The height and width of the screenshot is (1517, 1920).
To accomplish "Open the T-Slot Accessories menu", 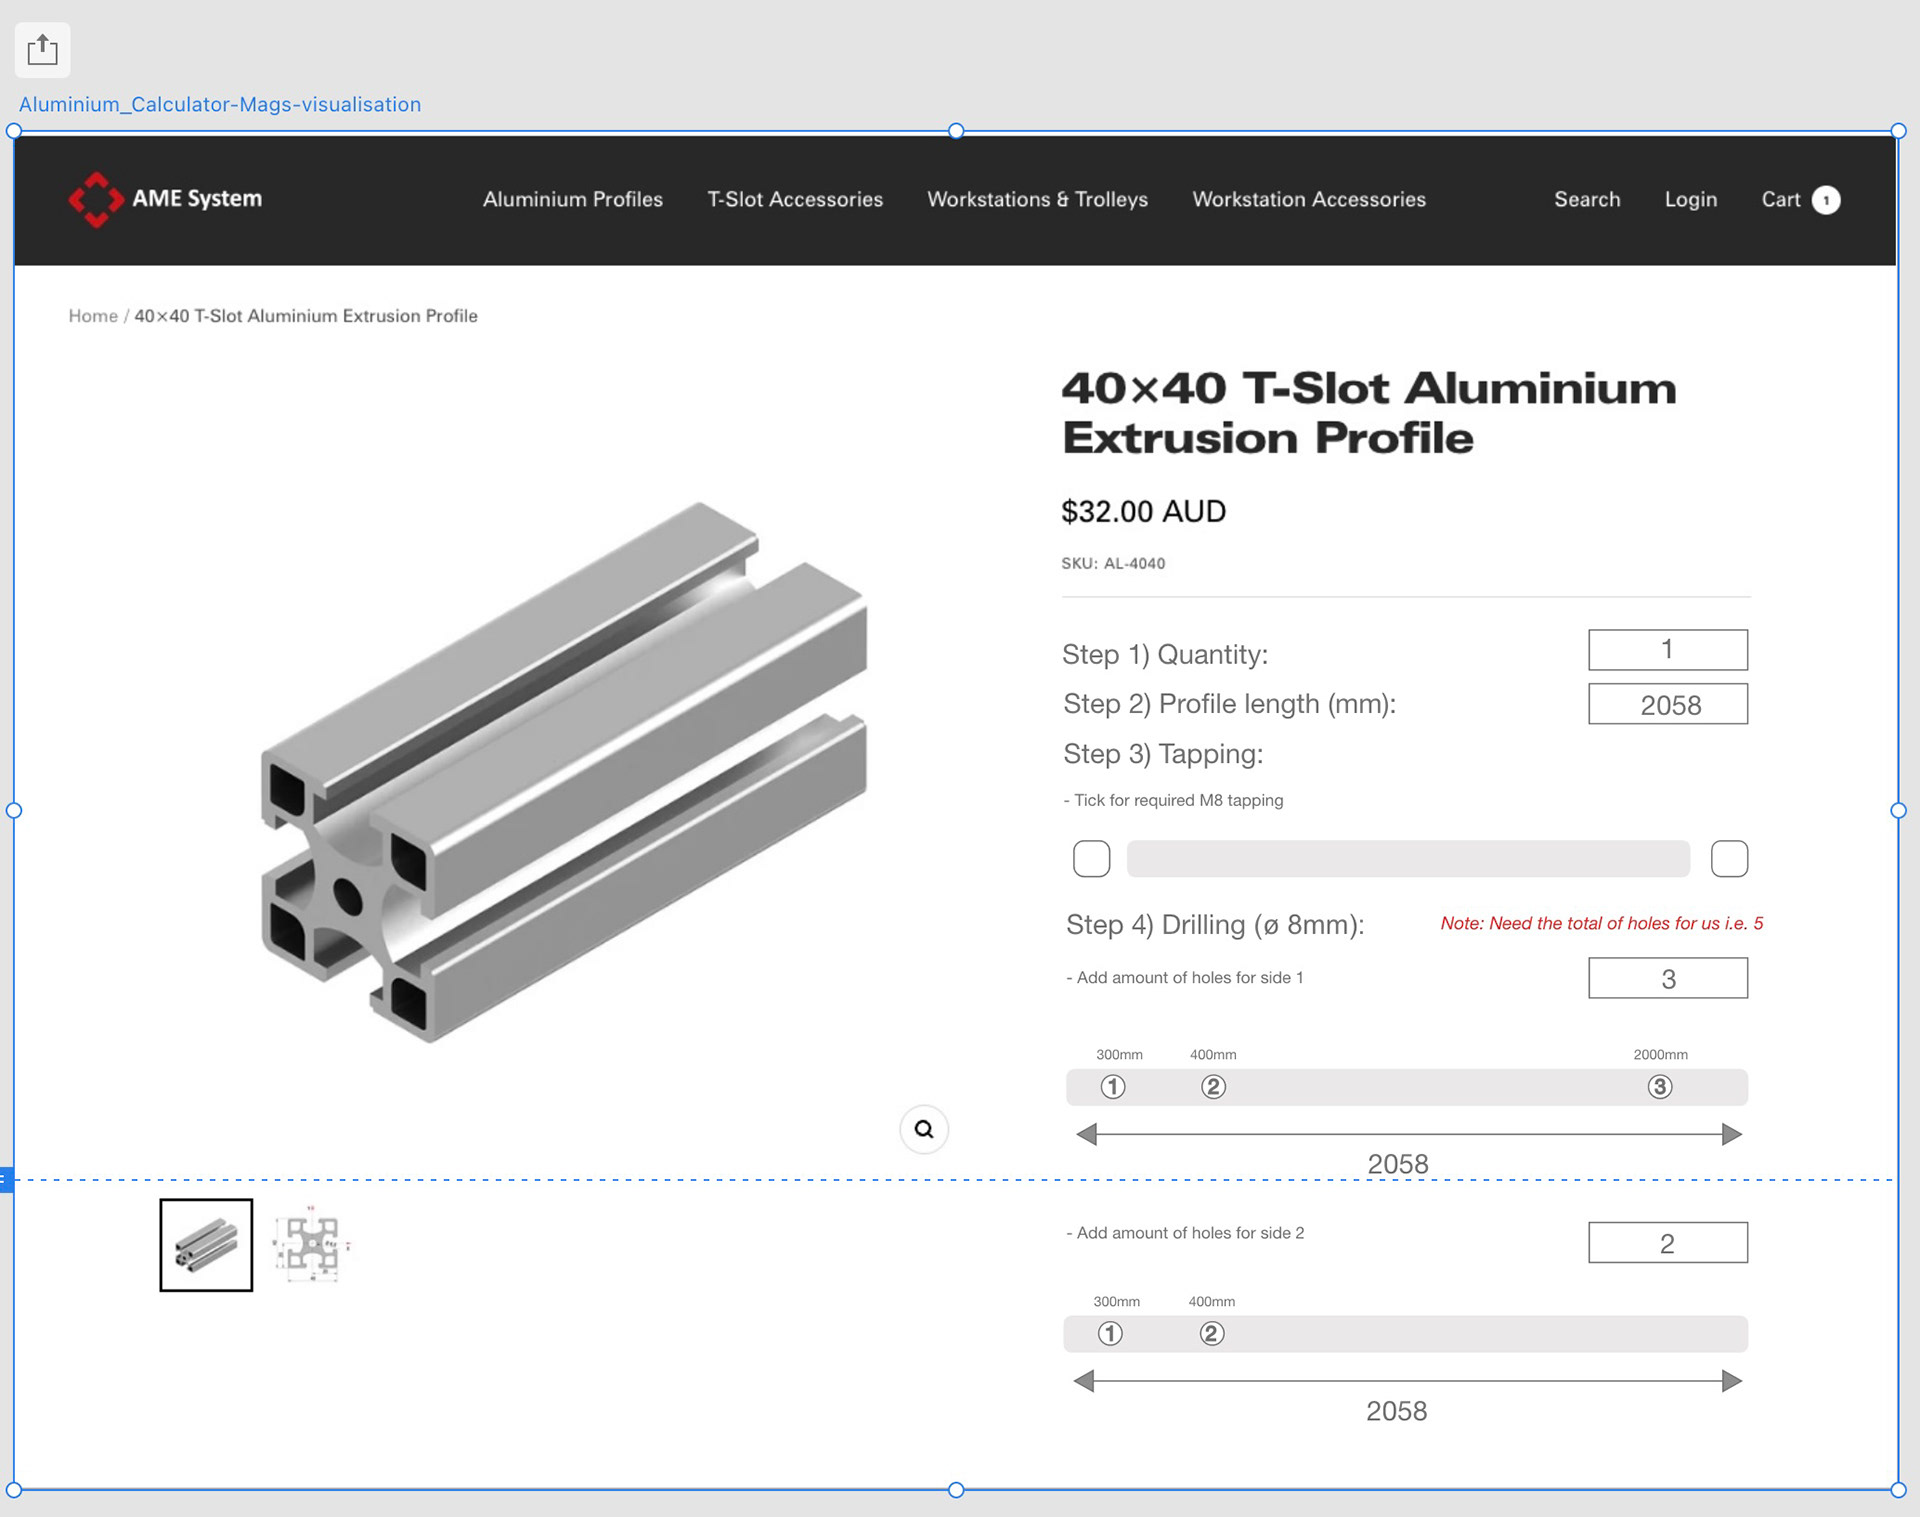I will [x=795, y=199].
